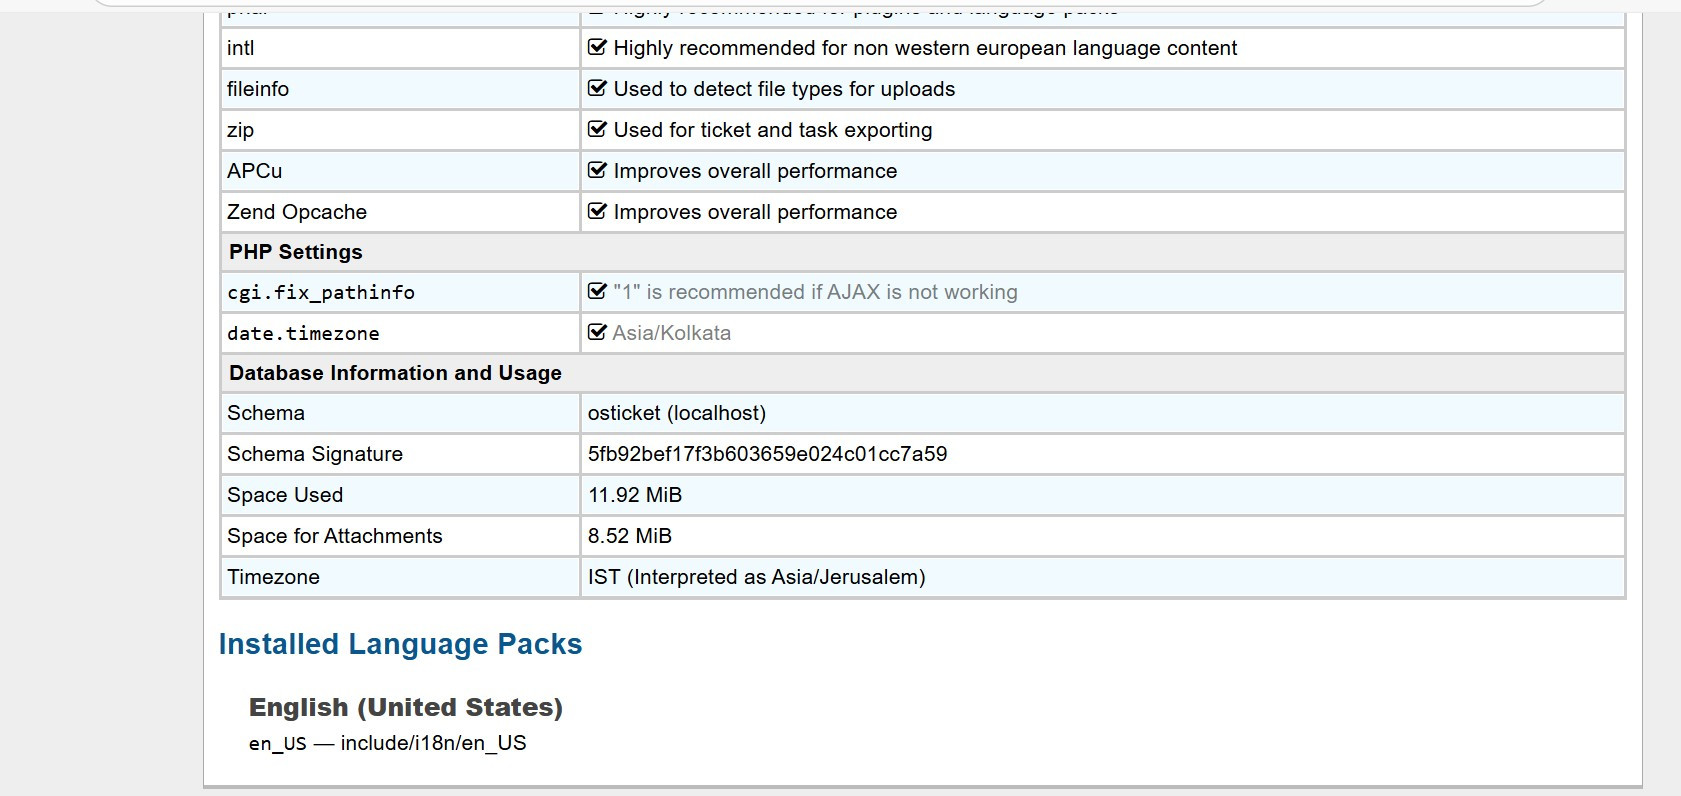Click the checkmark icon in the intl row
This screenshot has height=796, width=1681.
597,47
